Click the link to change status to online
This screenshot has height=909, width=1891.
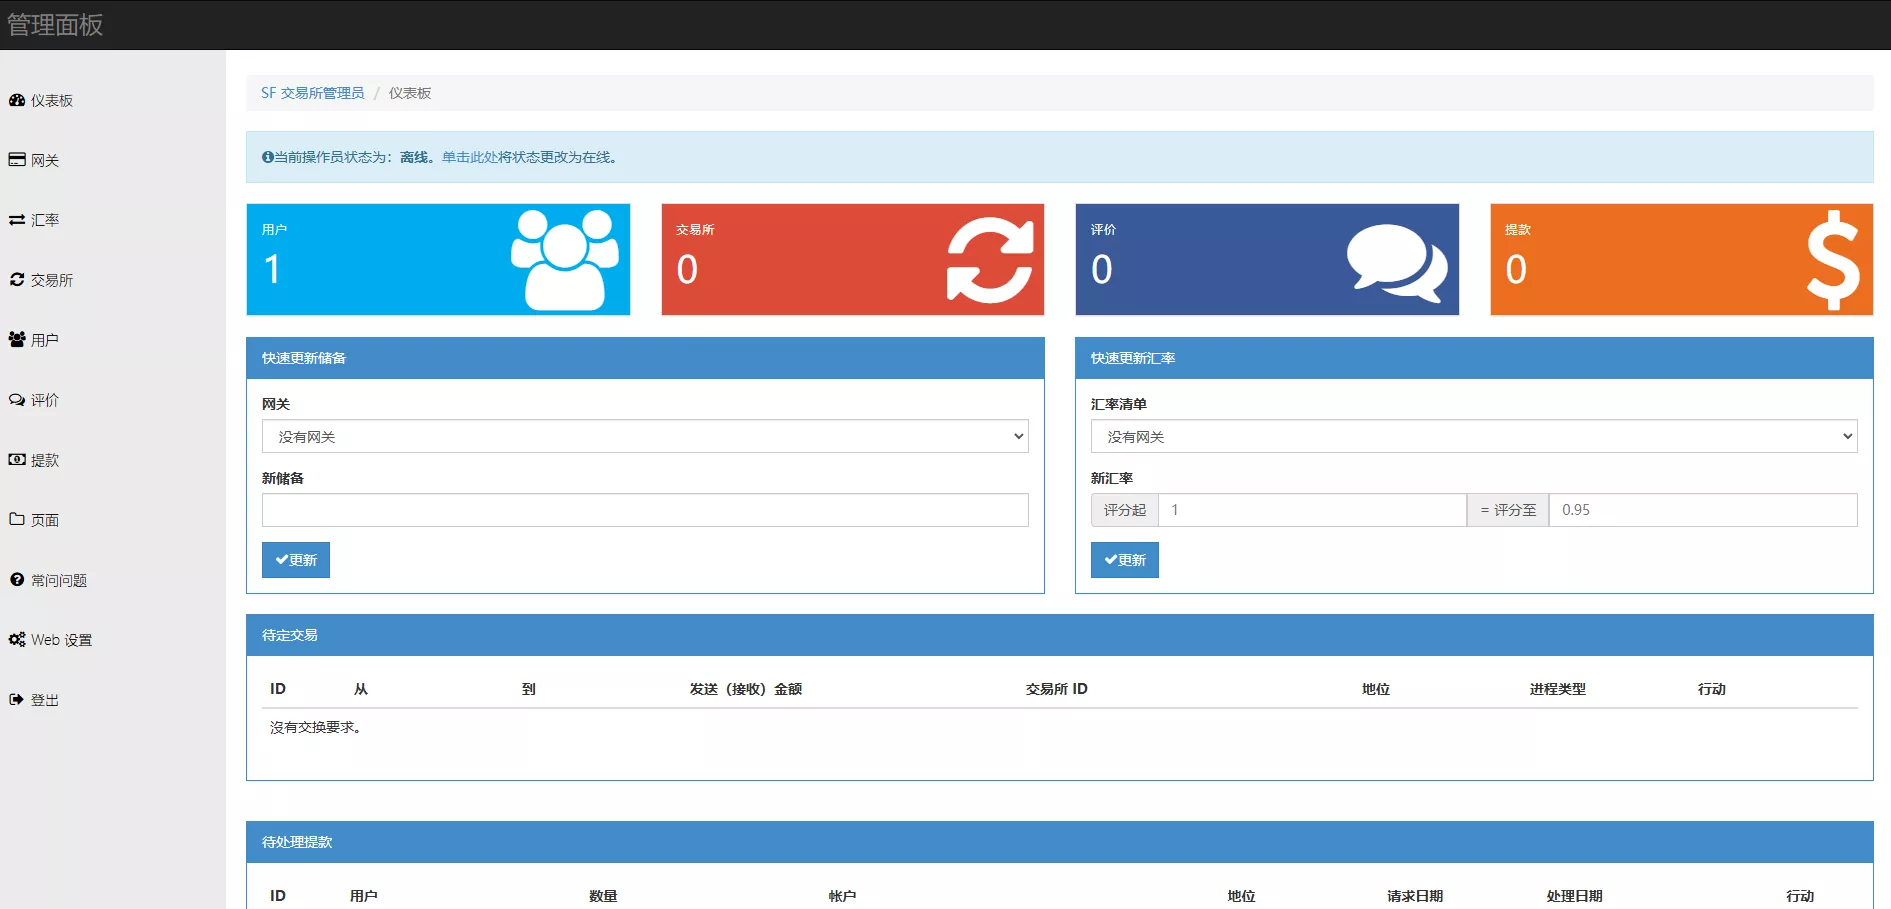pyautogui.click(x=529, y=157)
